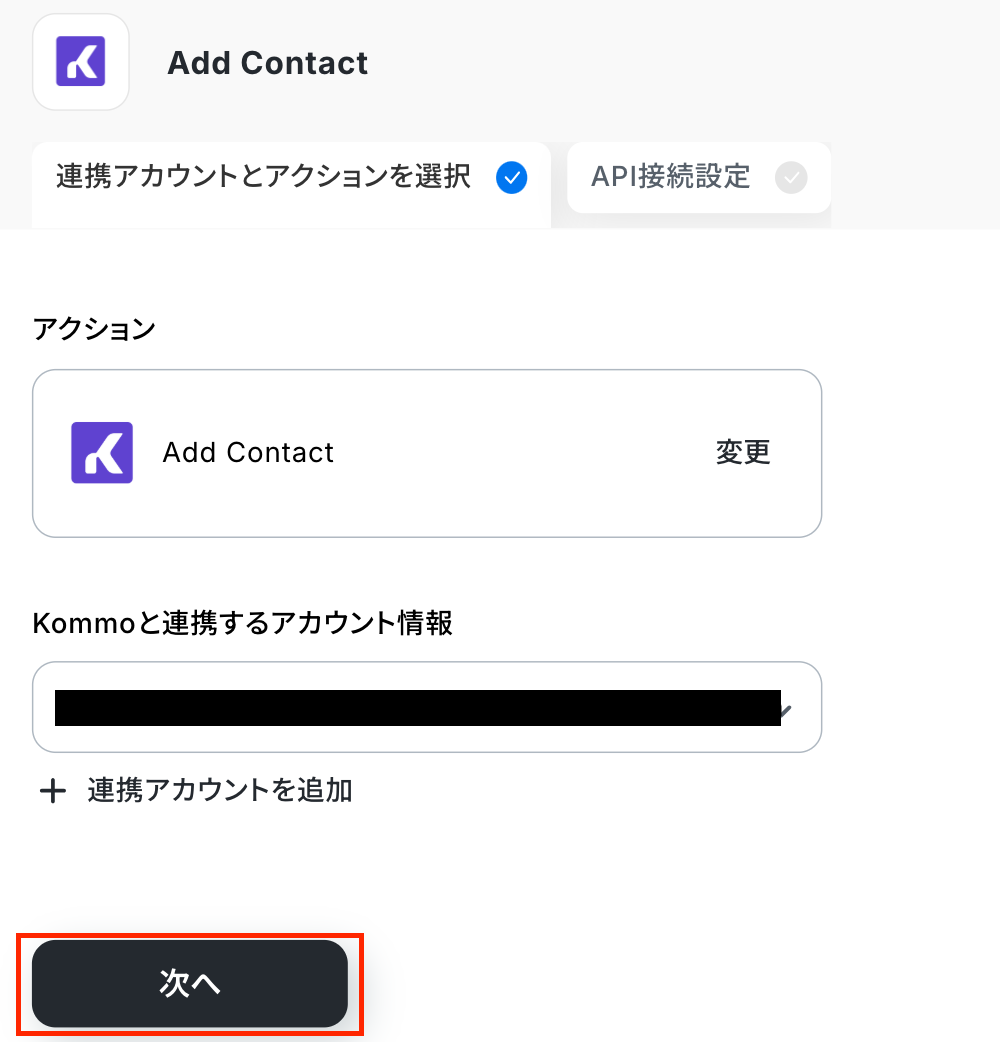Viewport: 1000px width, 1042px height.
Task: Select the Add Contact action name in card
Action: 248,453
